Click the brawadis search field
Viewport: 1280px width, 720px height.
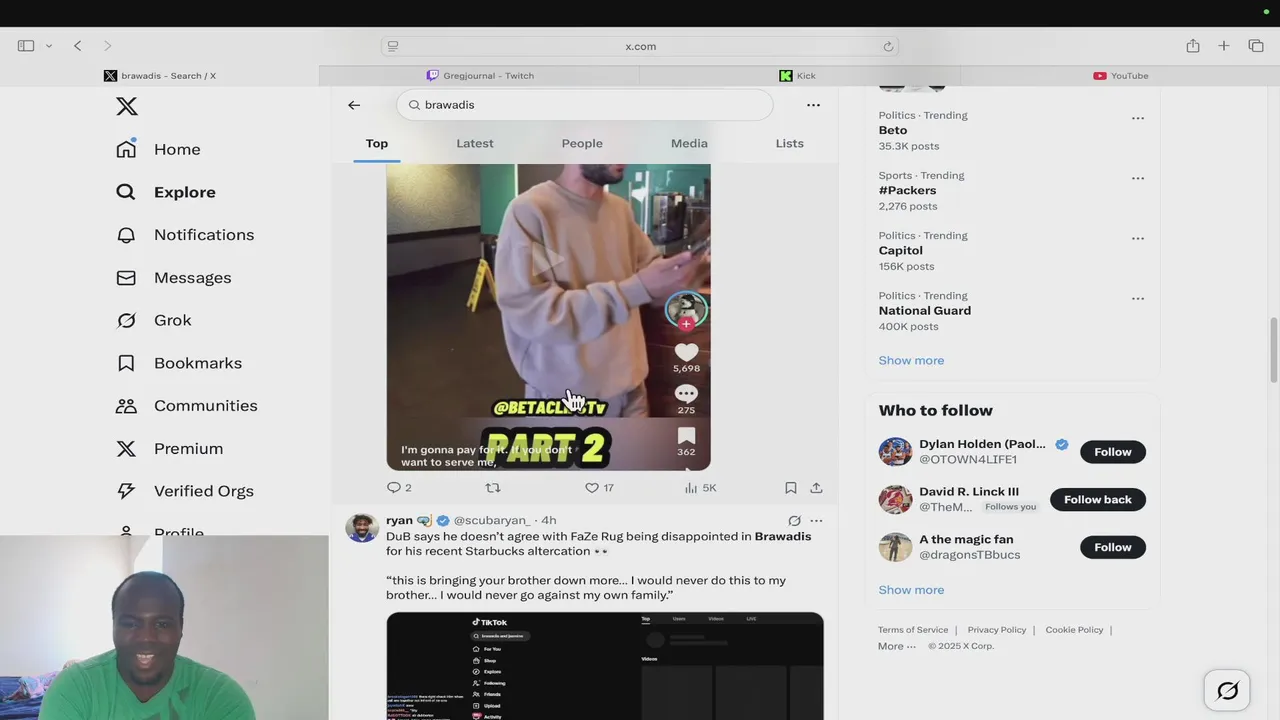click(x=585, y=105)
